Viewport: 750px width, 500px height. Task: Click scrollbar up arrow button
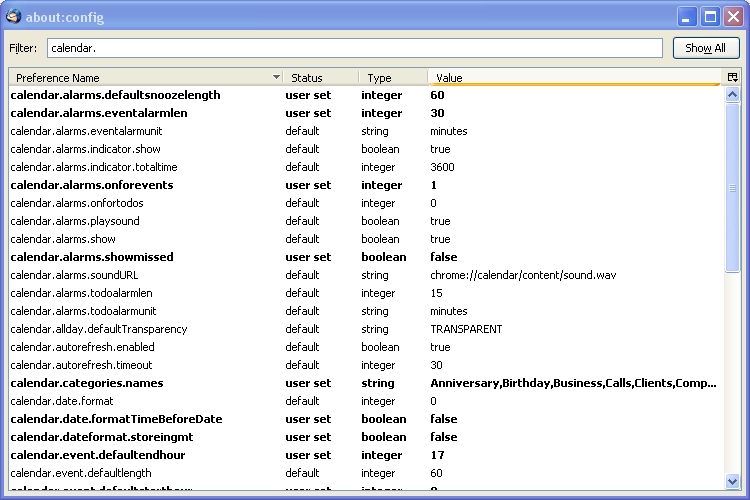coord(732,94)
